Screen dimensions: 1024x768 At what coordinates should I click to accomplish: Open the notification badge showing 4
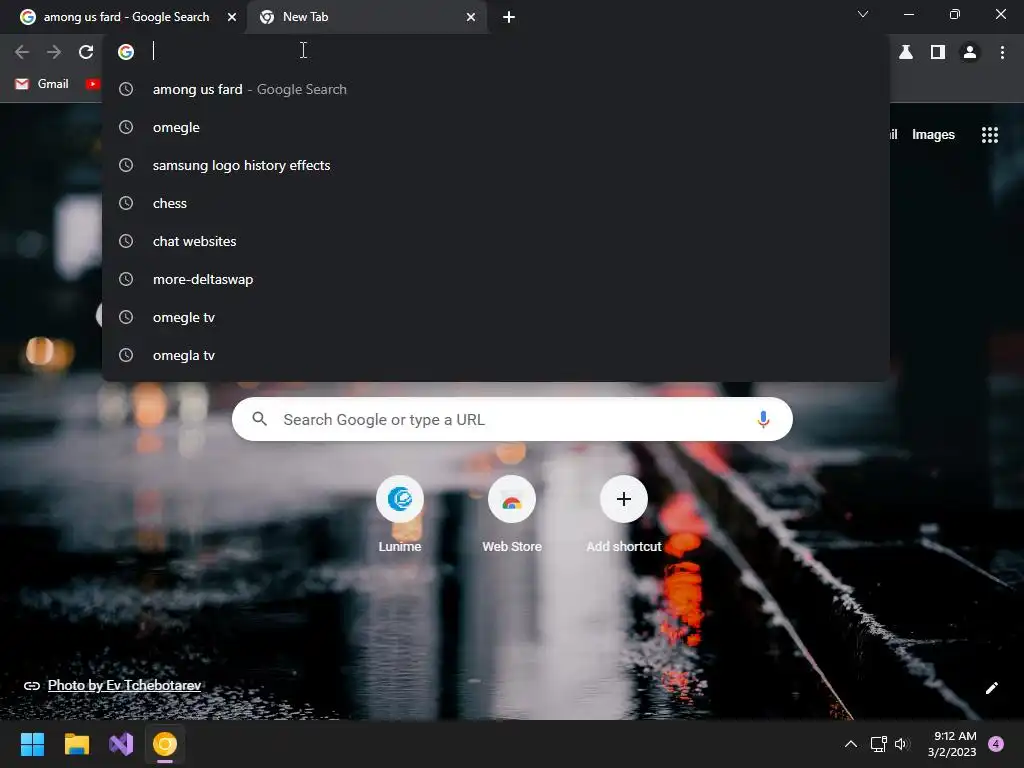click(x=996, y=744)
